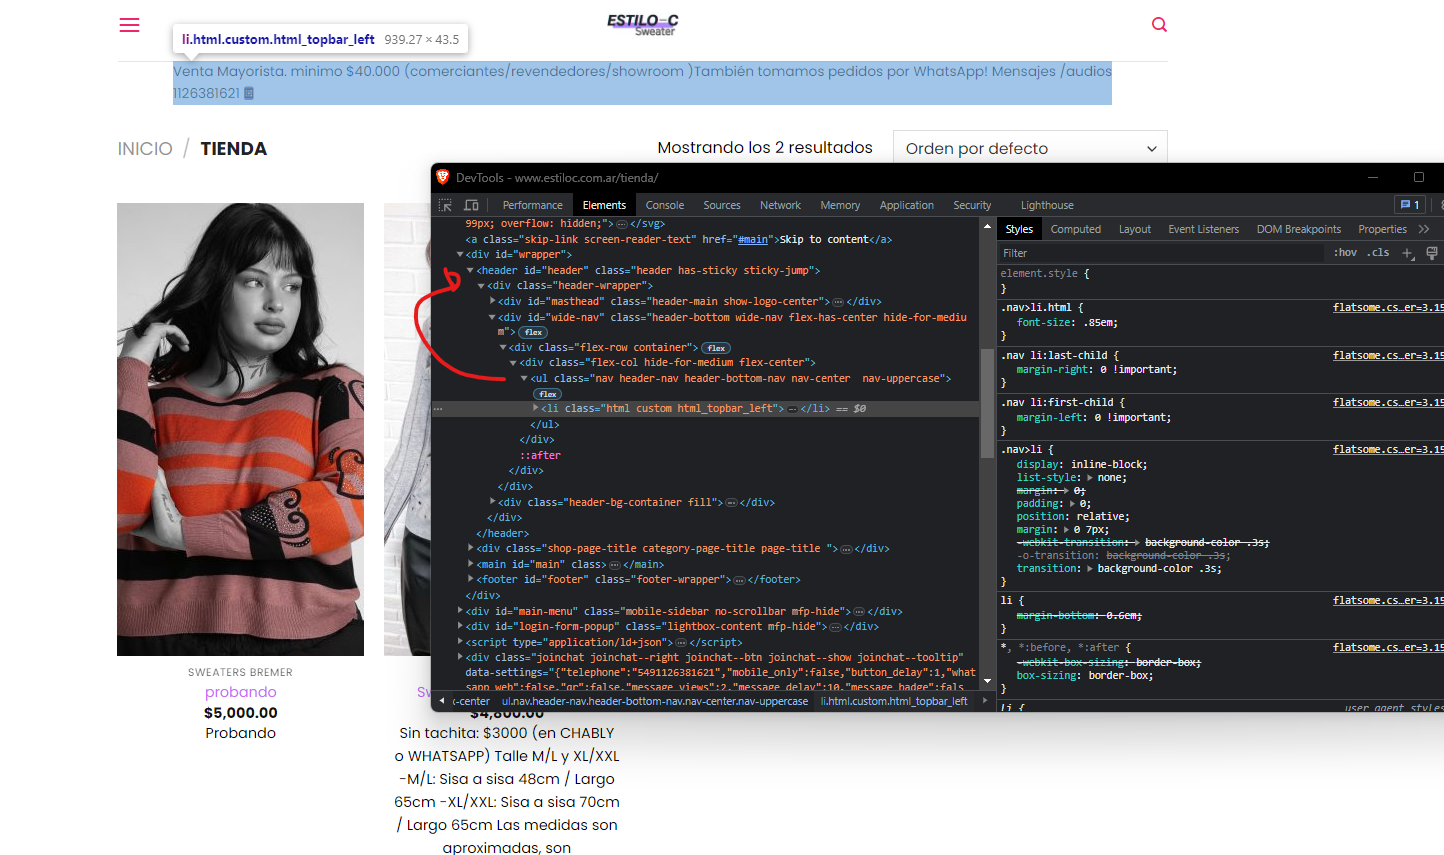The height and width of the screenshot is (855, 1444).
Task: Click breadcrumb ul.nav.header-nav in DevTools path bar
Action: 655,701
